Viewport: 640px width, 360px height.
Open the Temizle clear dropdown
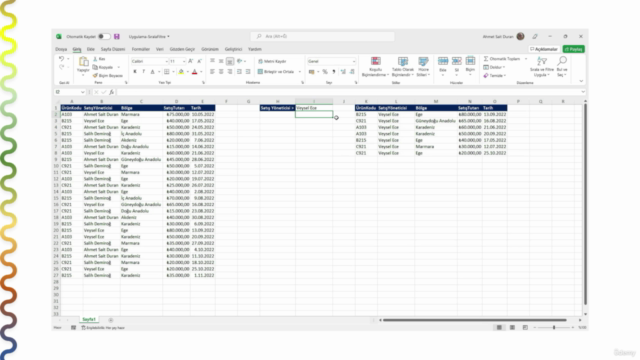495,76
